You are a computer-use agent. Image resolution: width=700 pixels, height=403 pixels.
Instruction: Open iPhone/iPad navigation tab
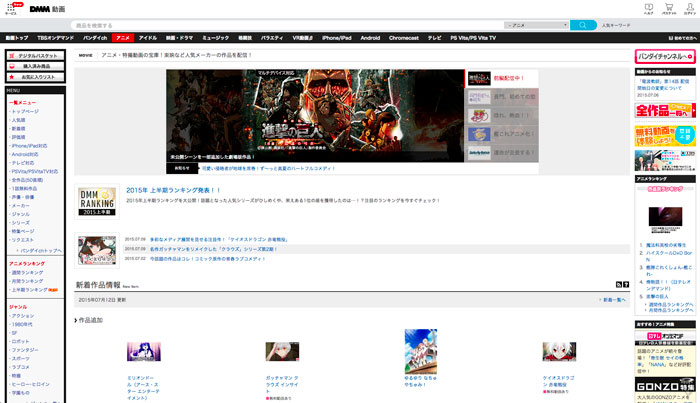pyautogui.click(x=337, y=38)
